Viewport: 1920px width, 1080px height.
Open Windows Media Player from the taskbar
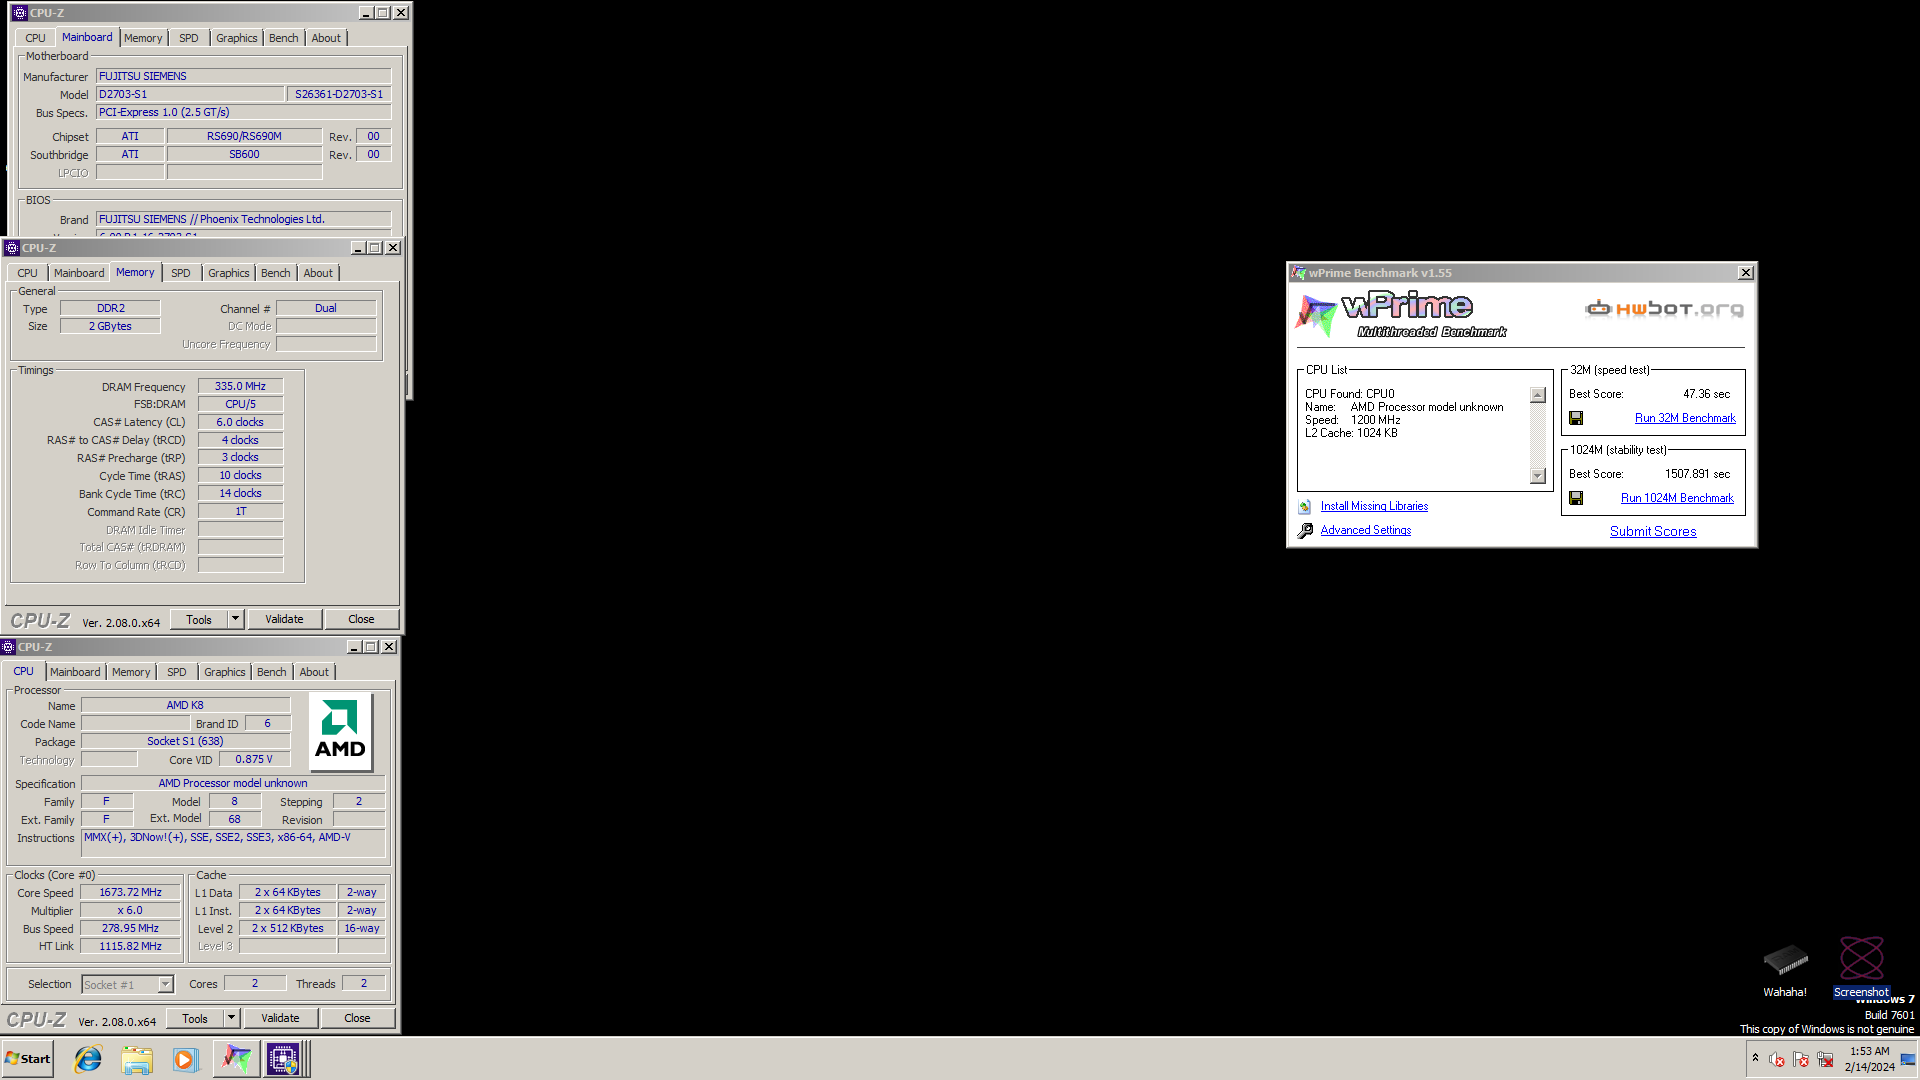click(x=185, y=1059)
